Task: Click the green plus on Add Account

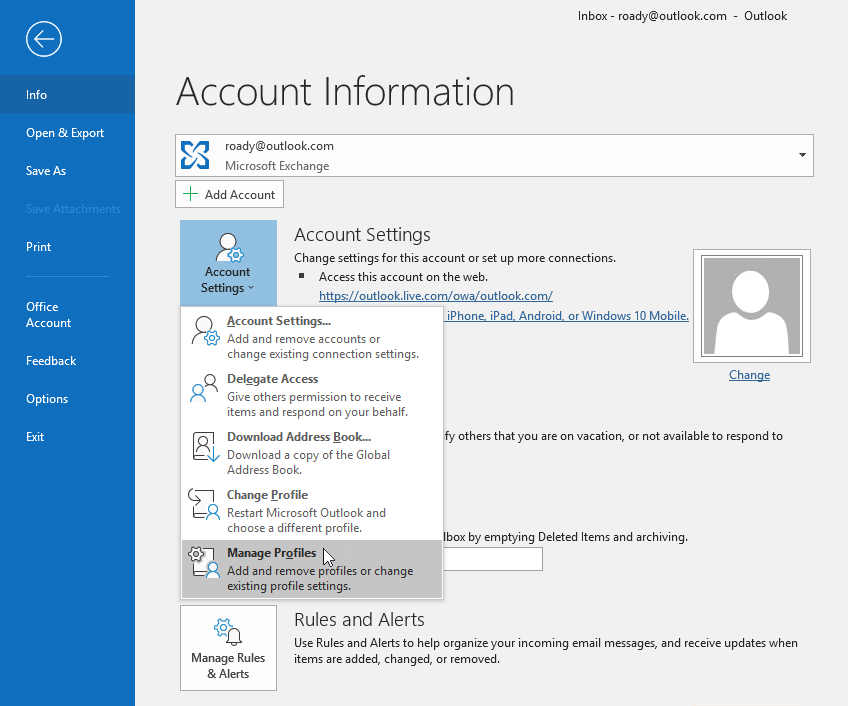Action: pos(189,193)
